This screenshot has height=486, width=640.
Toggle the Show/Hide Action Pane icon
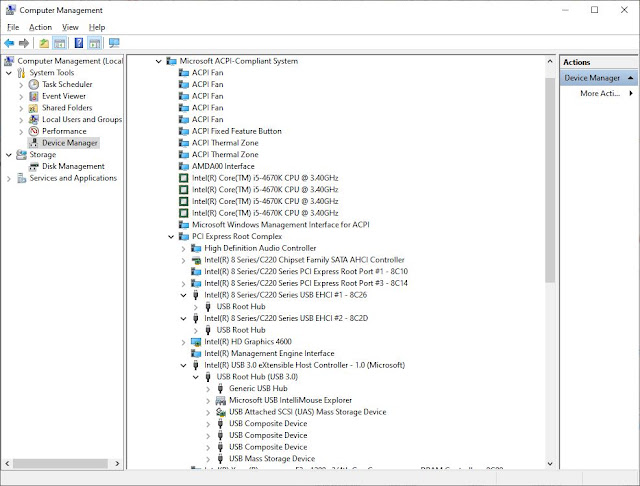94,43
